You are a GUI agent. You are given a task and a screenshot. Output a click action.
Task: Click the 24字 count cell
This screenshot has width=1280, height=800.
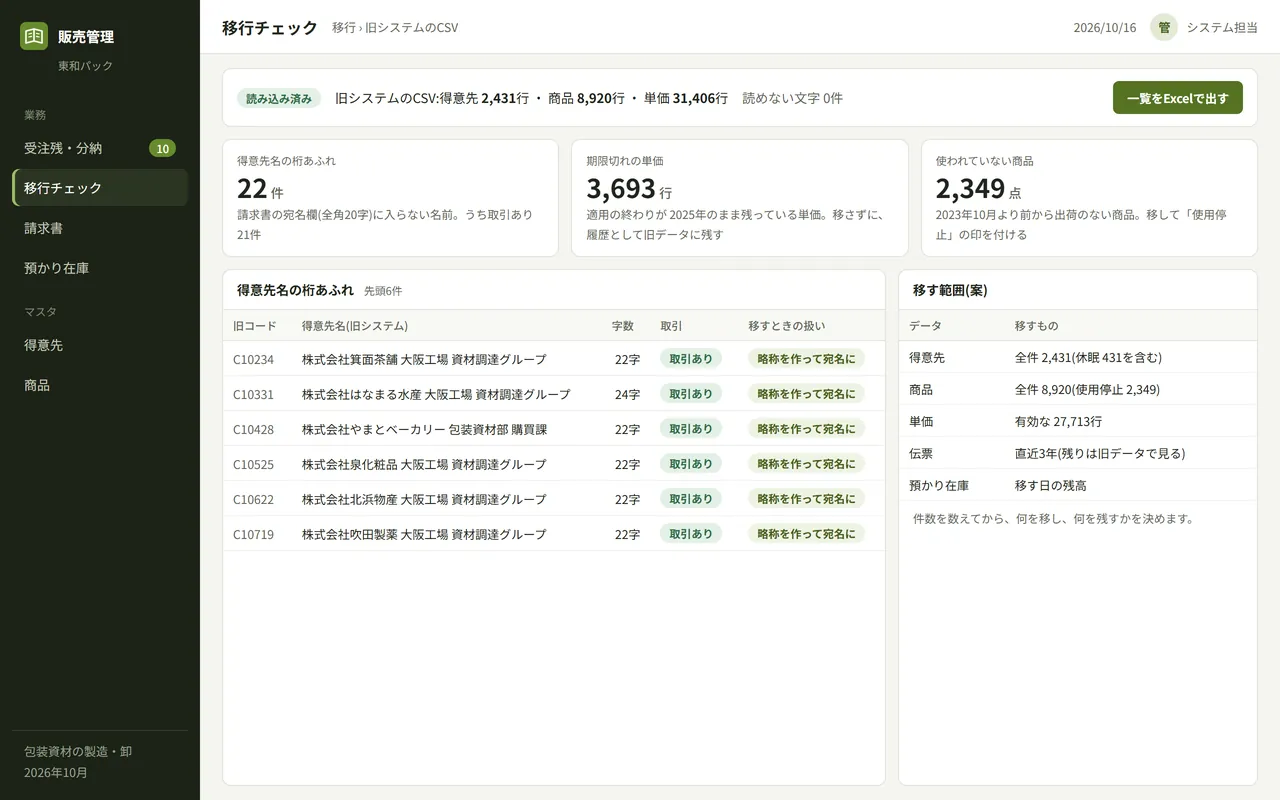coord(627,394)
